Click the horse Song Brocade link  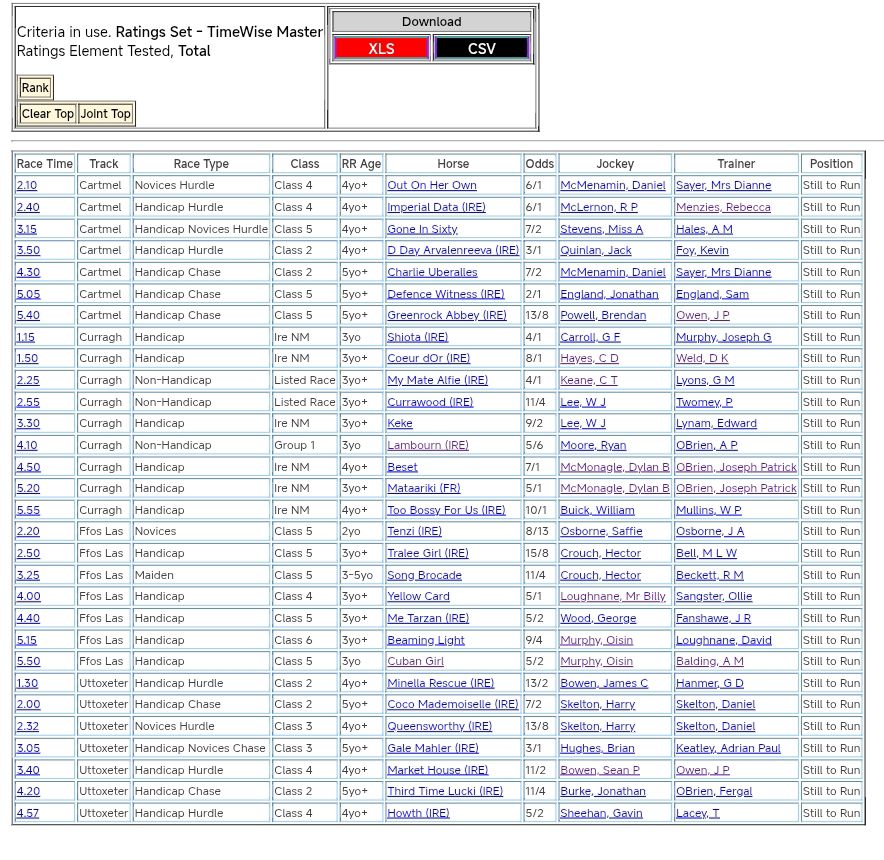click(x=424, y=575)
